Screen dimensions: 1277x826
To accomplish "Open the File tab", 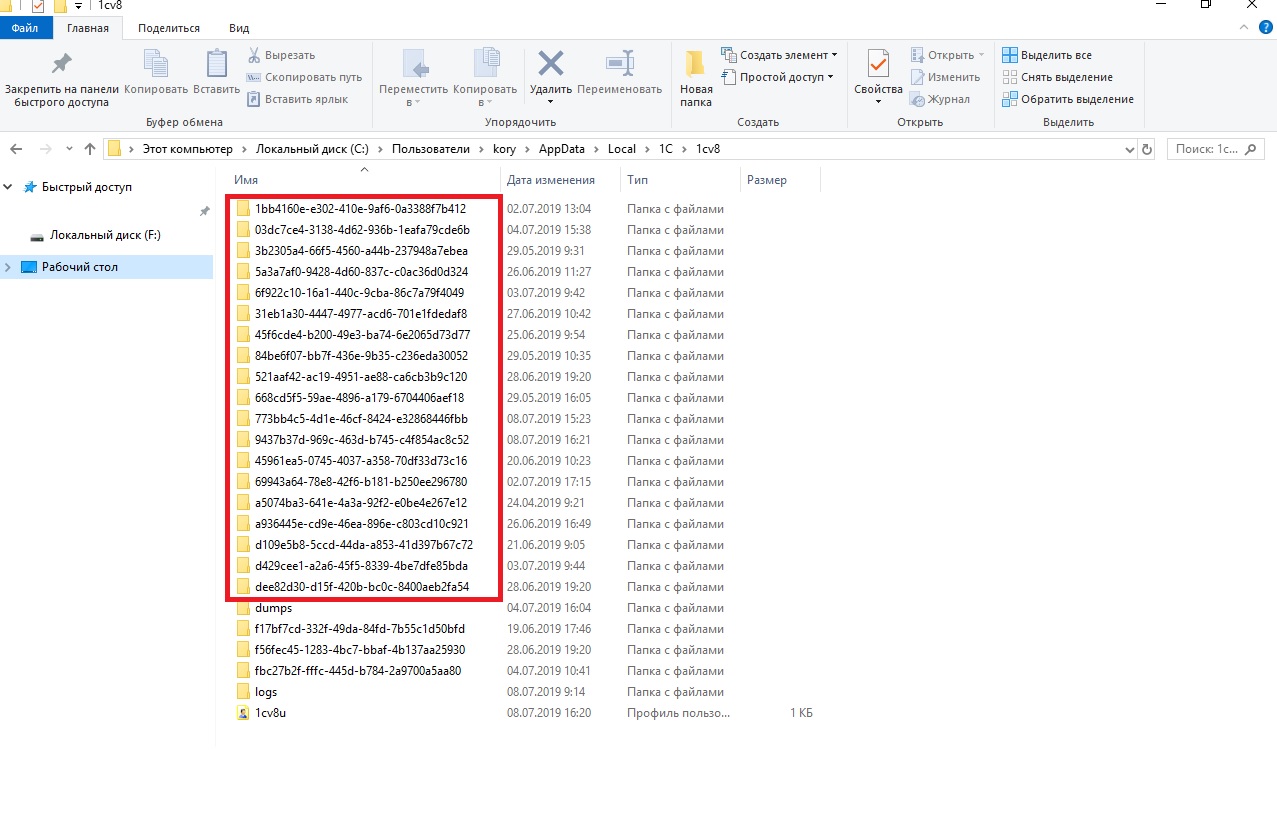I will (25, 28).
